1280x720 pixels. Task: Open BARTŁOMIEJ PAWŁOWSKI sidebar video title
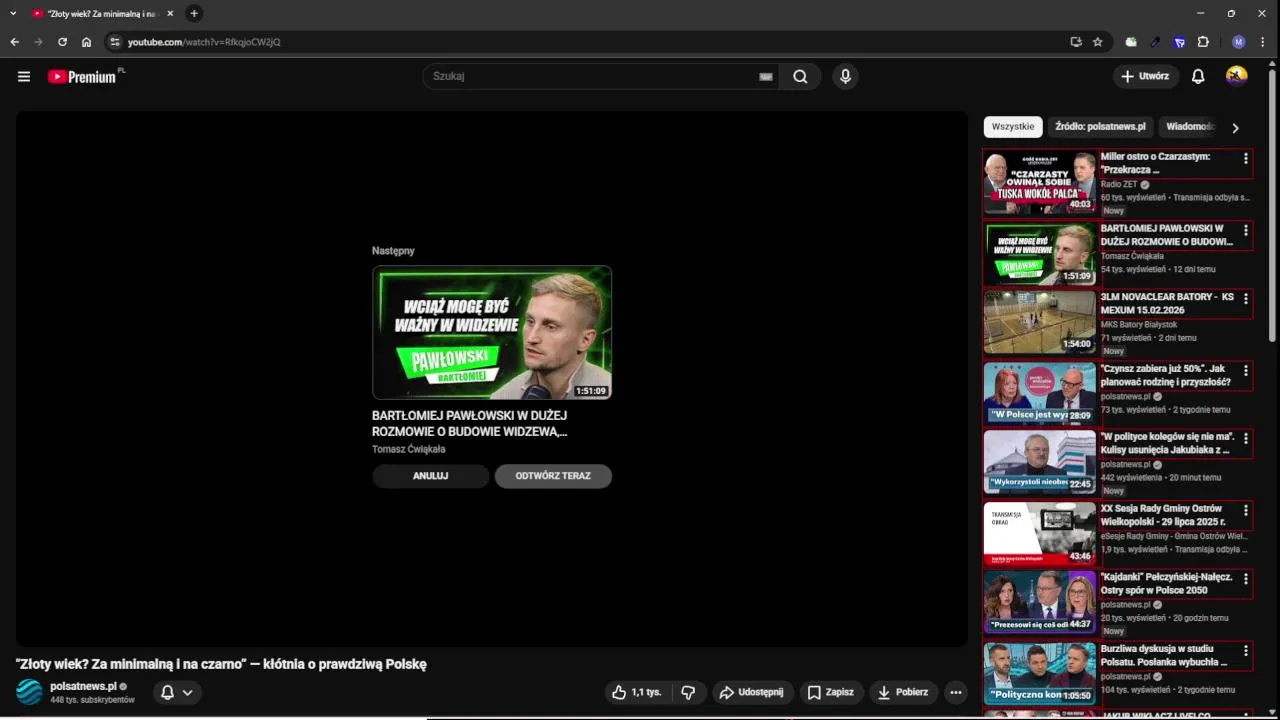tap(1167, 235)
